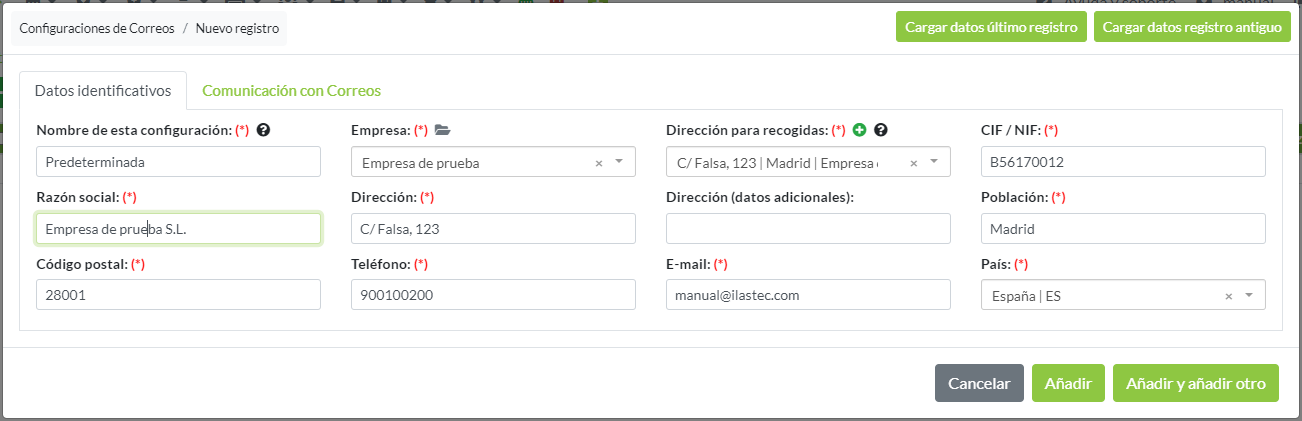
Task: Click Cargar datos registro antiguo button
Action: pyautogui.click(x=1191, y=27)
